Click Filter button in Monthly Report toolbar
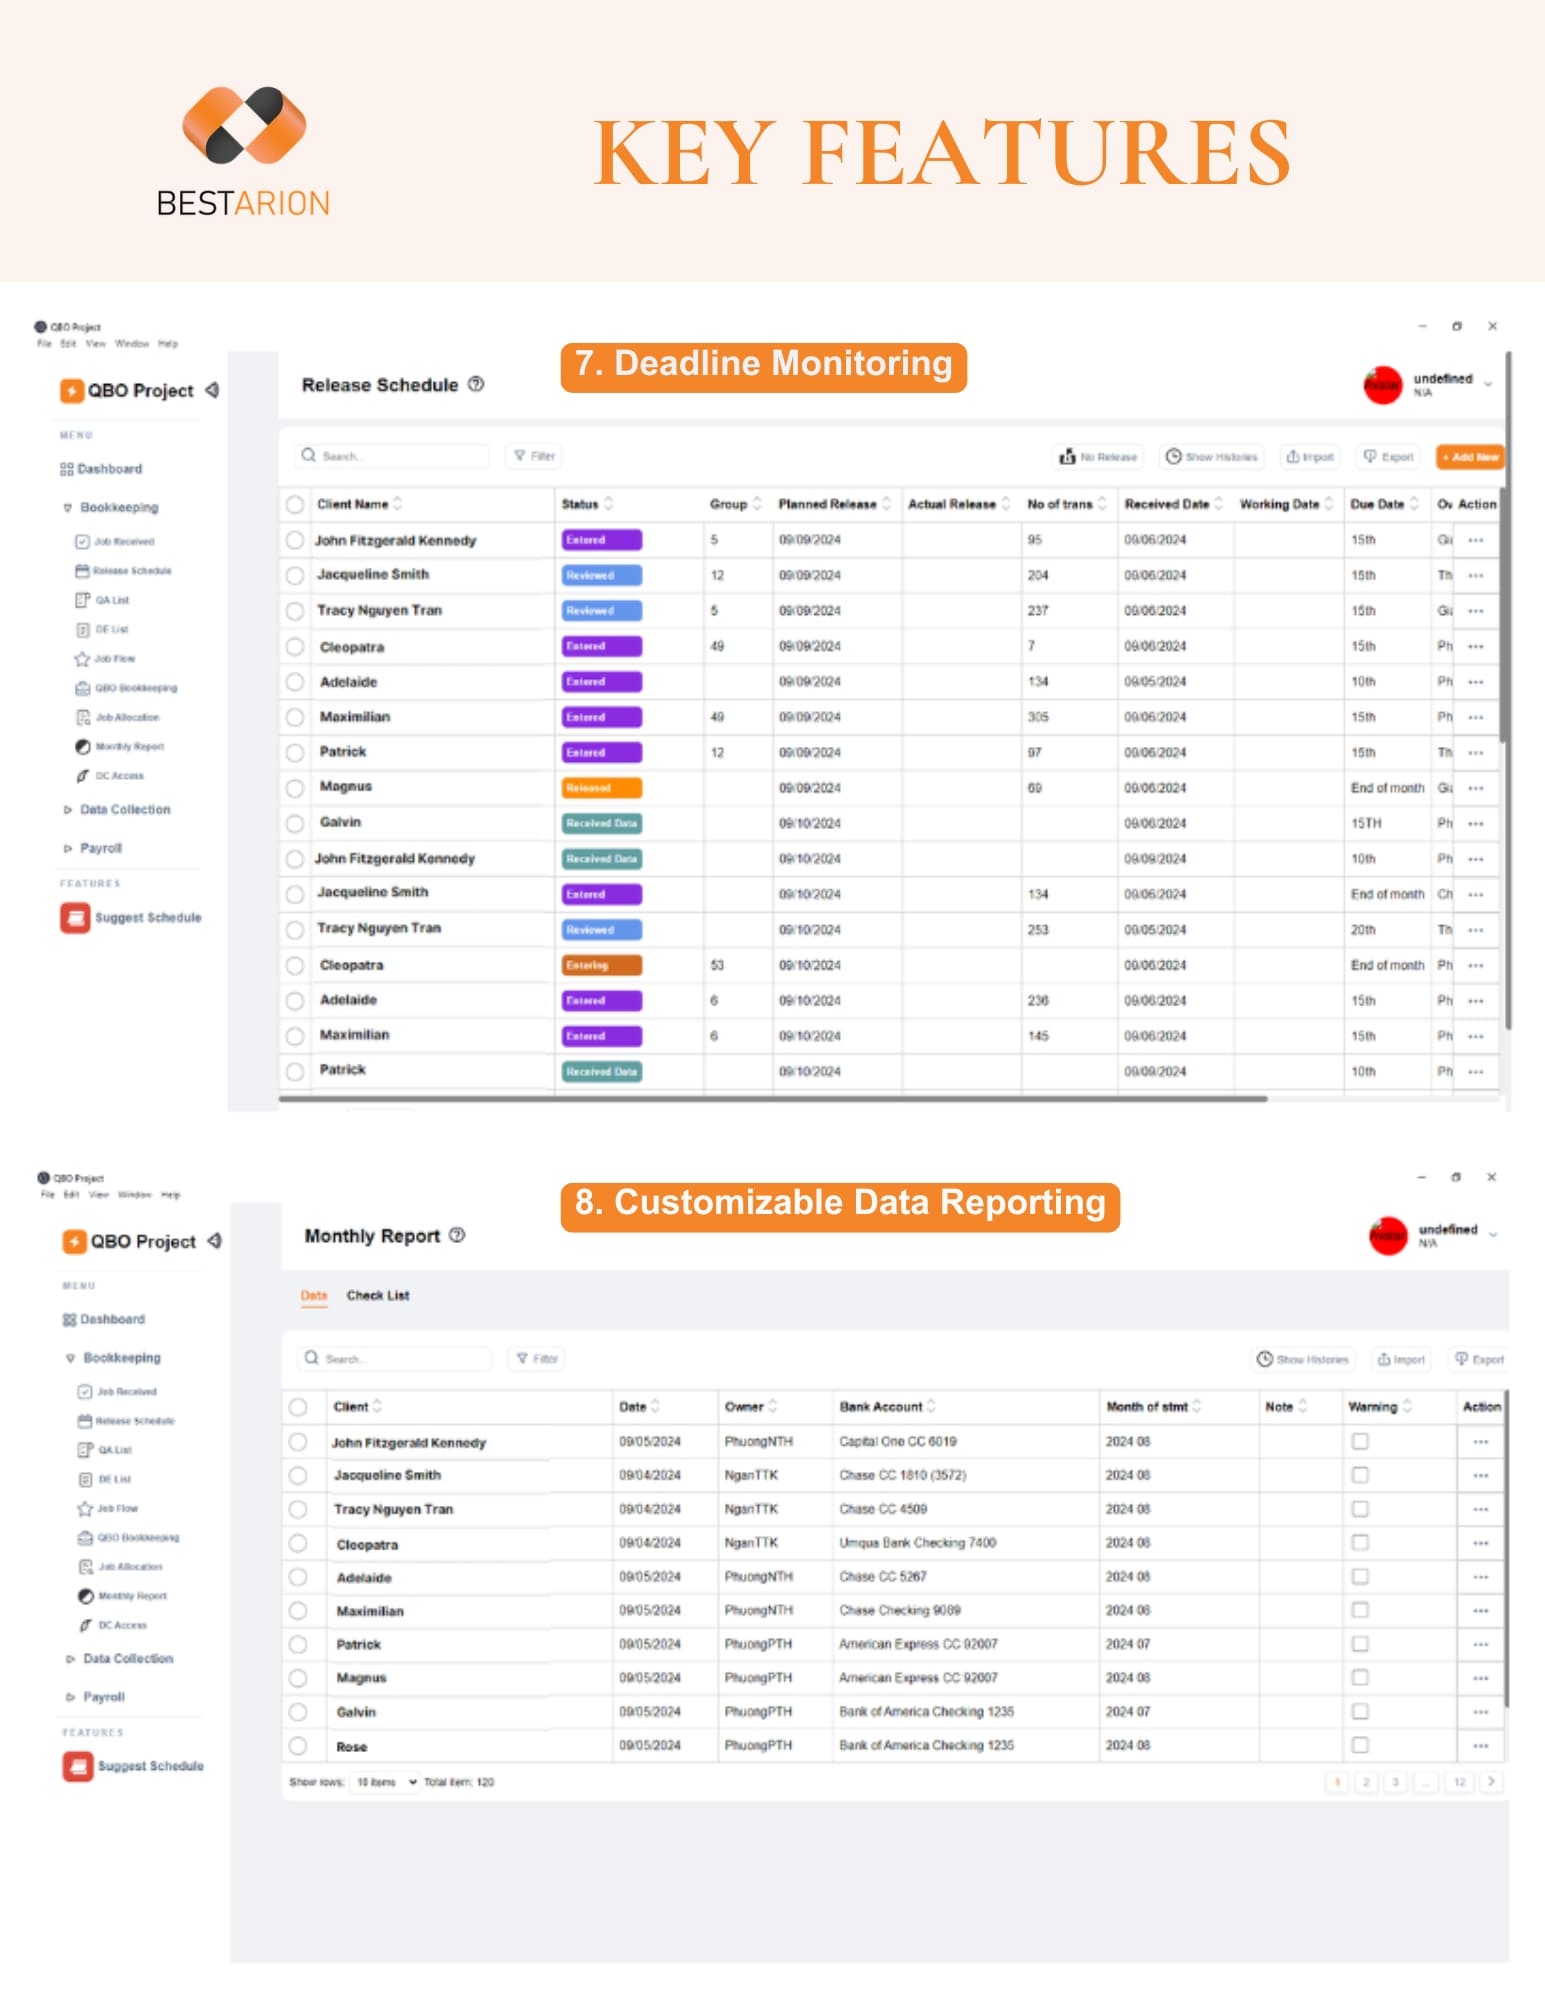Screen dimensions: 1545x2000 [537, 1358]
